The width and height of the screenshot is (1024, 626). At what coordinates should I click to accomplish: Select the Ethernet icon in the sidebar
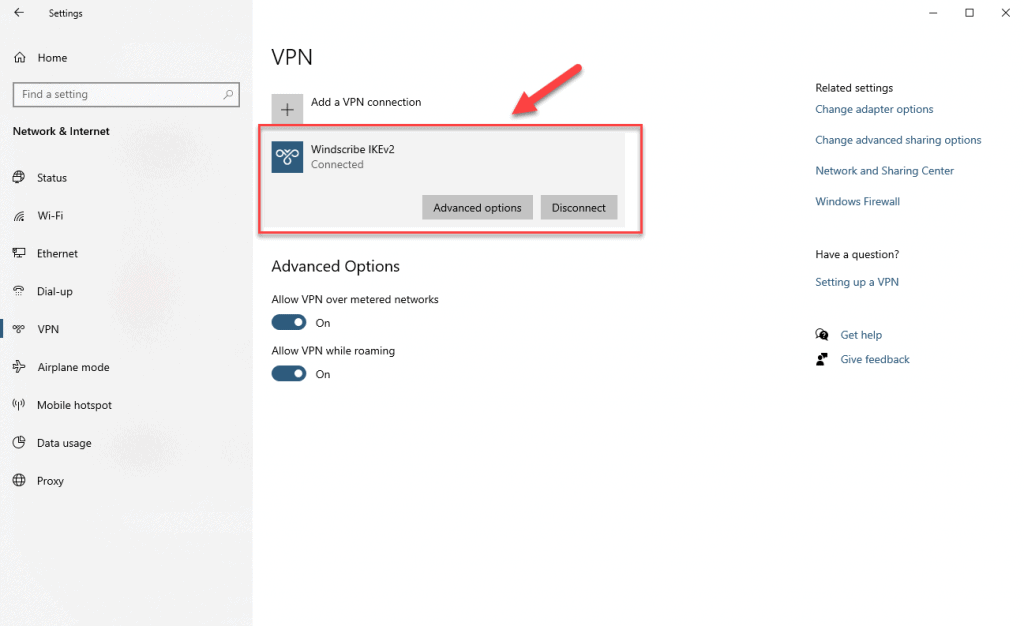(x=21, y=253)
